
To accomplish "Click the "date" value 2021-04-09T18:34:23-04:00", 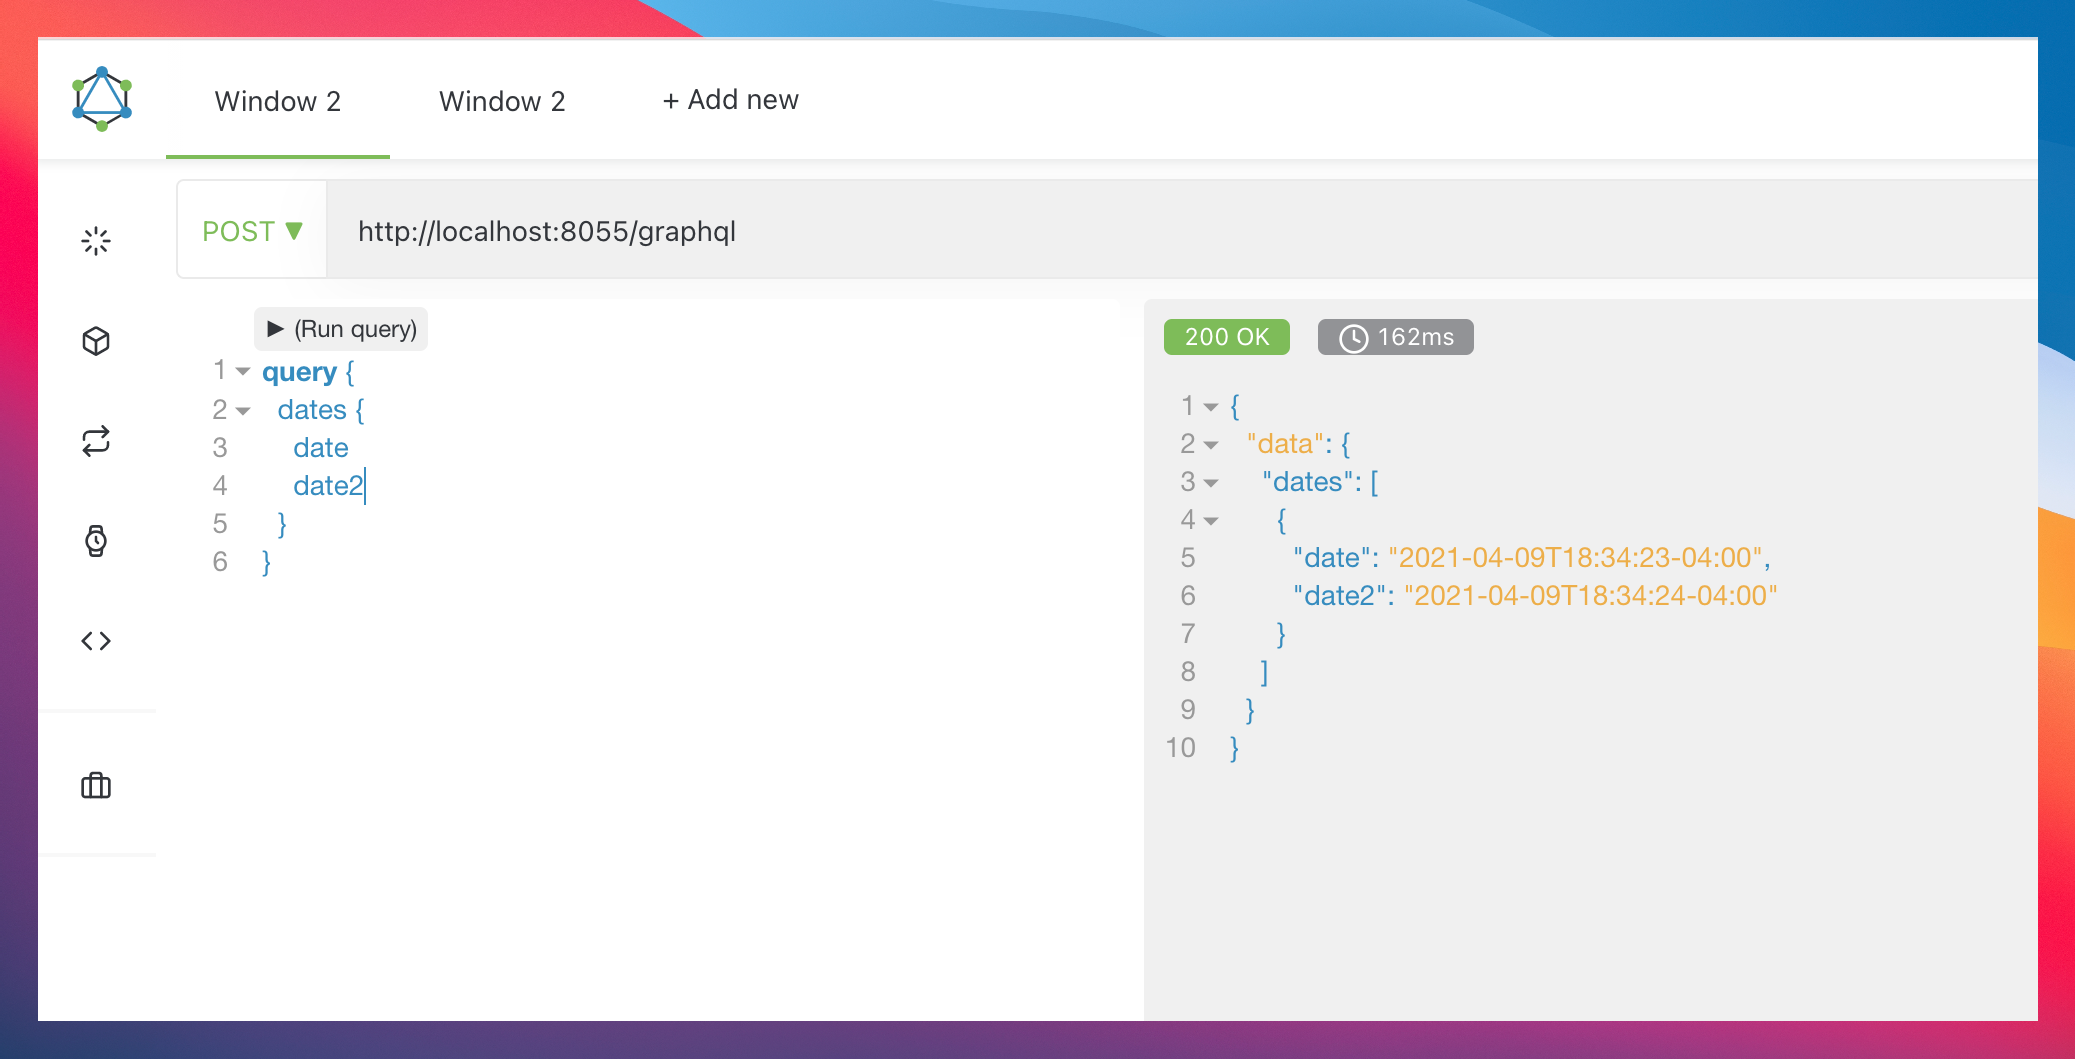I will pyautogui.click(x=1575, y=558).
